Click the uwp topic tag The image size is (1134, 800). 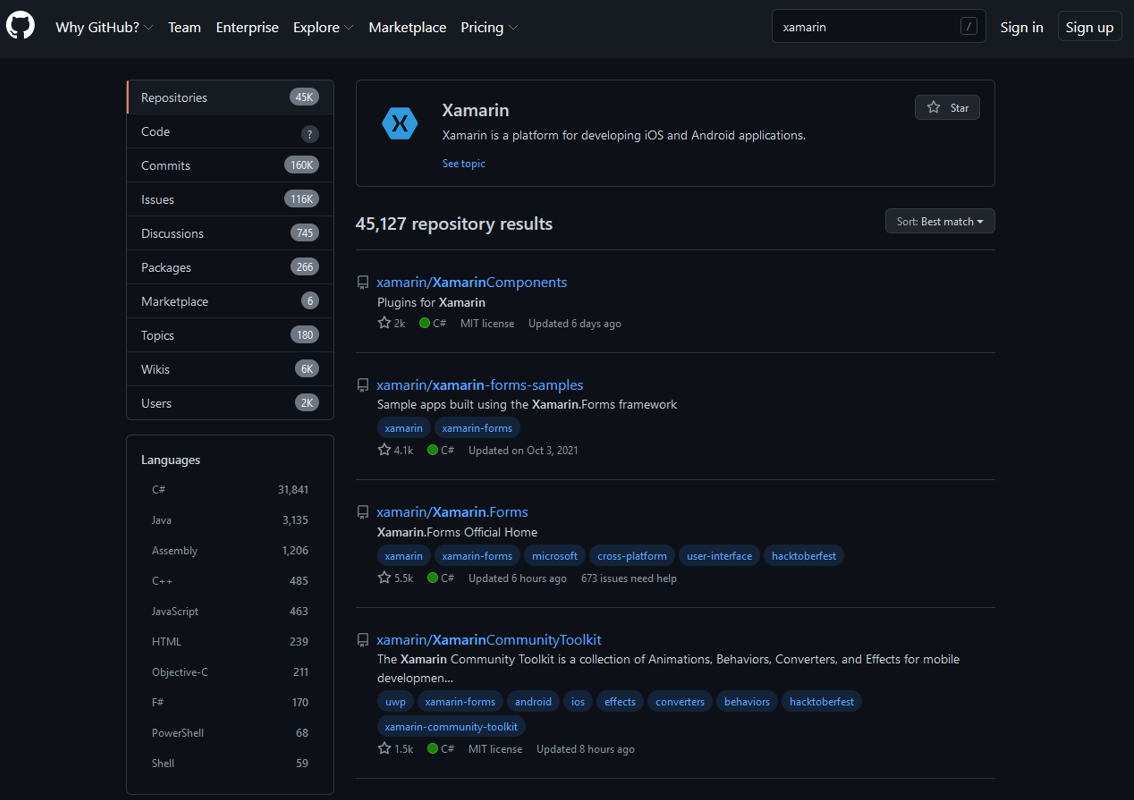(x=396, y=702)
